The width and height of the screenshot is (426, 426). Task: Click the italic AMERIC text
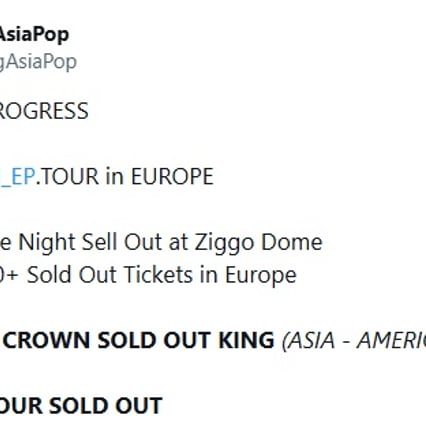pyautogui.click(x=391, y=341)
